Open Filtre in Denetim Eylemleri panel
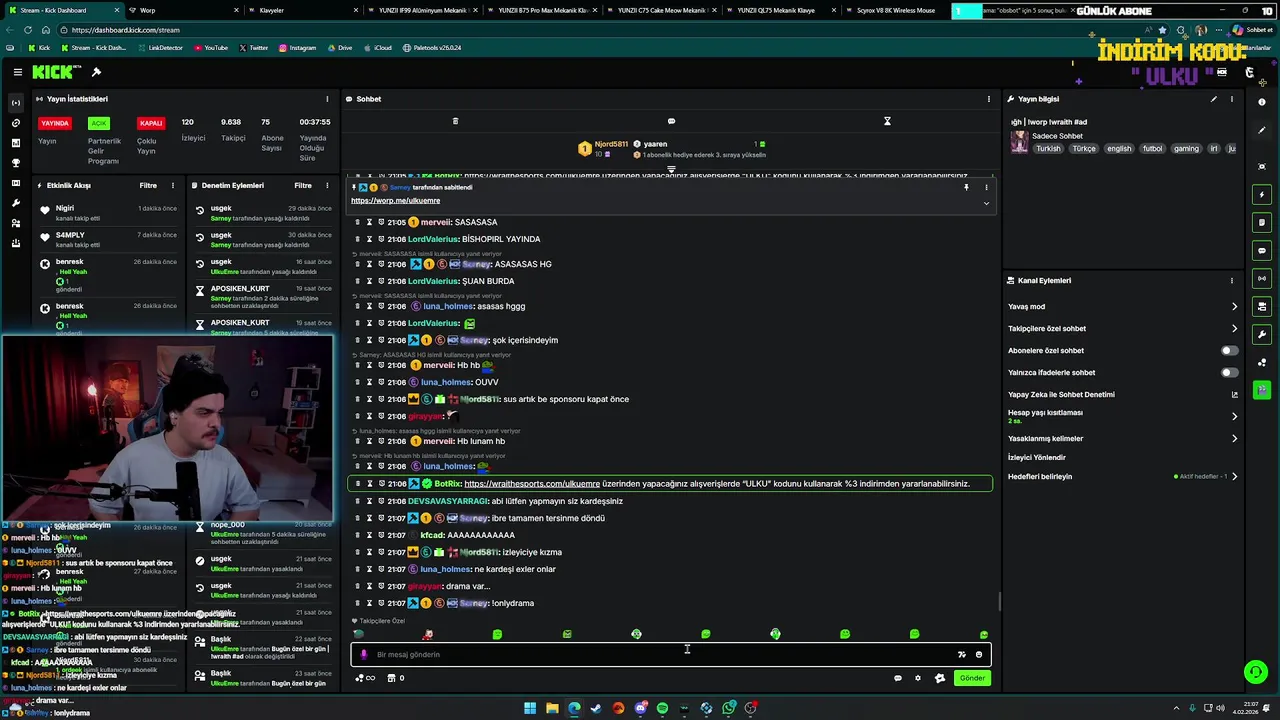This screenshot has height=720, width=1280. pyautogui.click(x=303, y=185)
